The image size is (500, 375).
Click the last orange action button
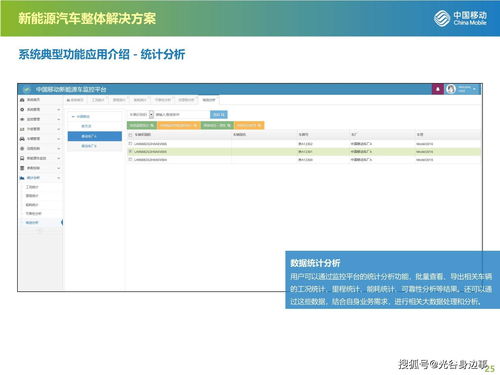click(249, 125)
